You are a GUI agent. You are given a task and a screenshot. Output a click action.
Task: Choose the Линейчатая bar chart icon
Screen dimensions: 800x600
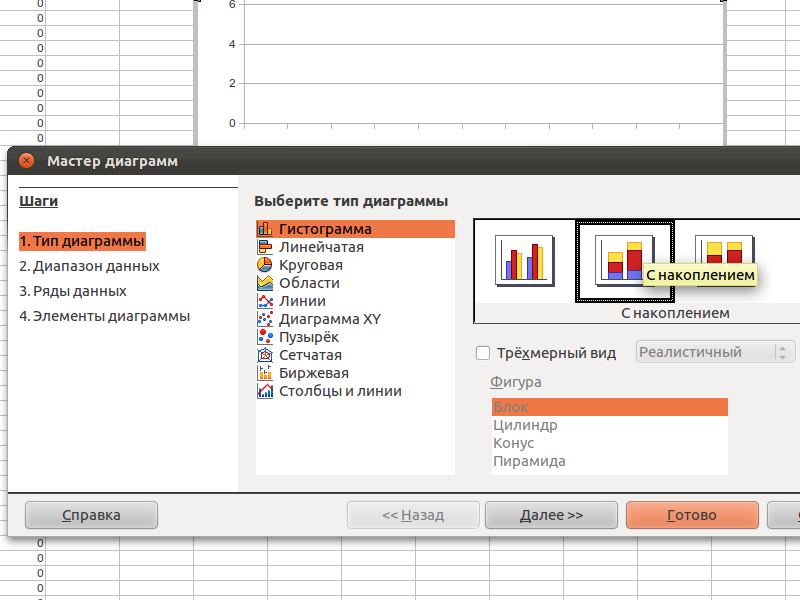point(266,247)
